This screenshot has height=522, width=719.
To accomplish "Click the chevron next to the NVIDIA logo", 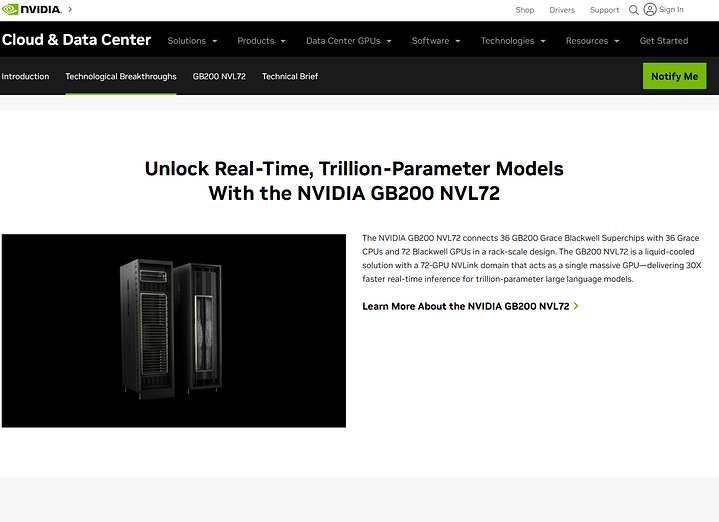I will tap(70, 9).
